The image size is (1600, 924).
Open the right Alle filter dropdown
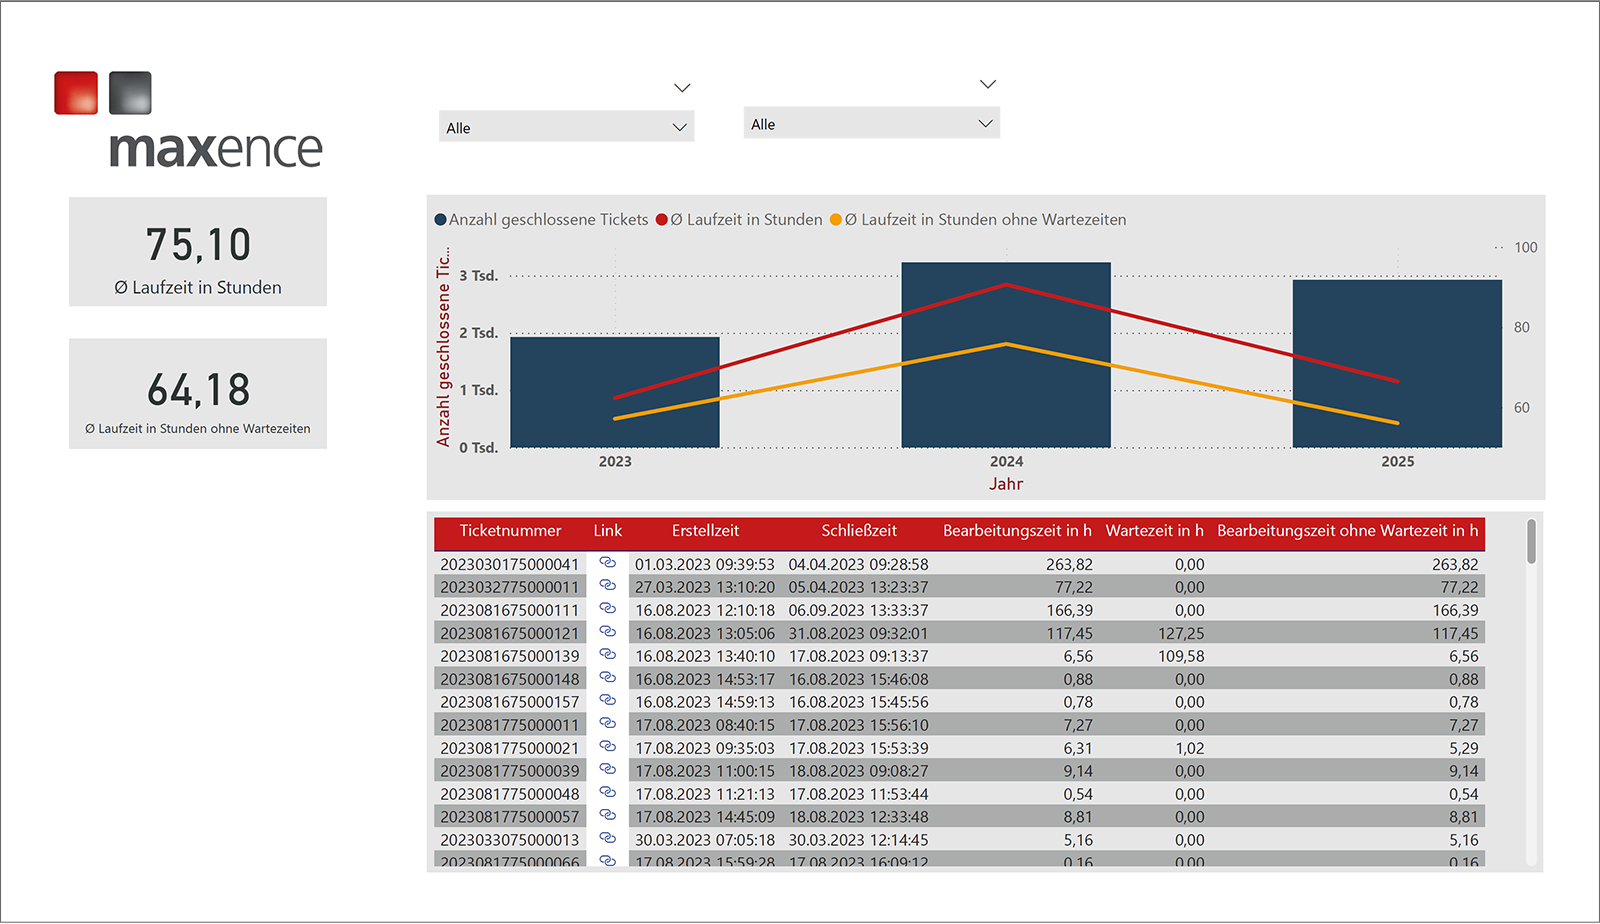point(871,124)
